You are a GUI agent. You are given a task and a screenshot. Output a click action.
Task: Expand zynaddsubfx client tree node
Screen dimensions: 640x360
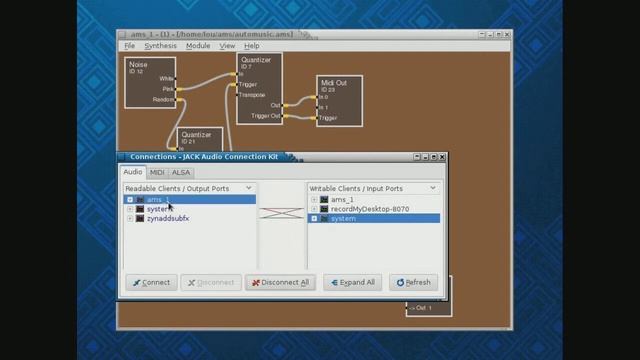[130, 218]
